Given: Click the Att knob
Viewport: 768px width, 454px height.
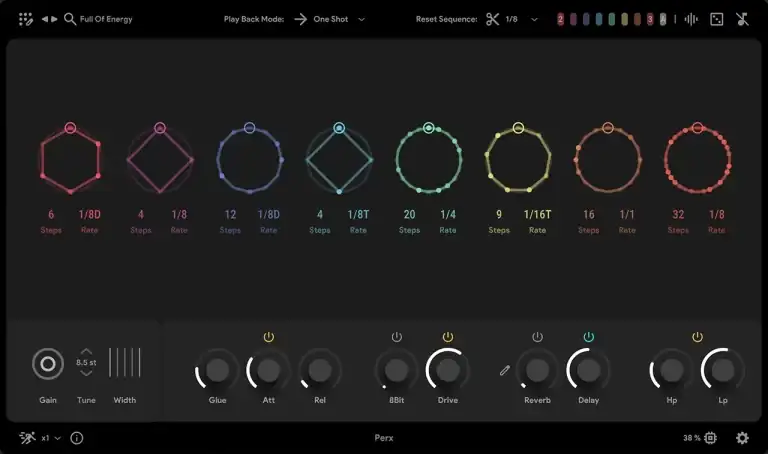Looking at the screenshot, I should pos(268,370).
